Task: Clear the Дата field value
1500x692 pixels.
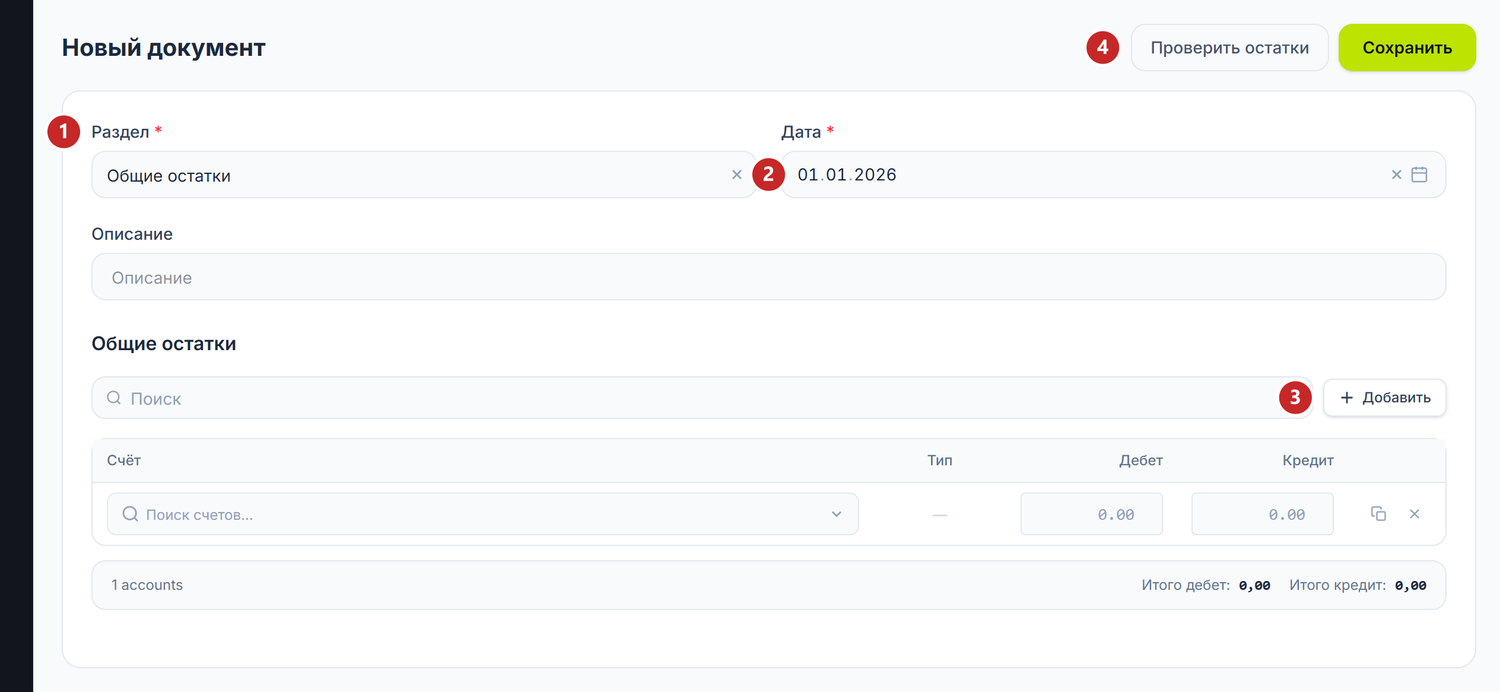Action: [x=1397, y=175]
